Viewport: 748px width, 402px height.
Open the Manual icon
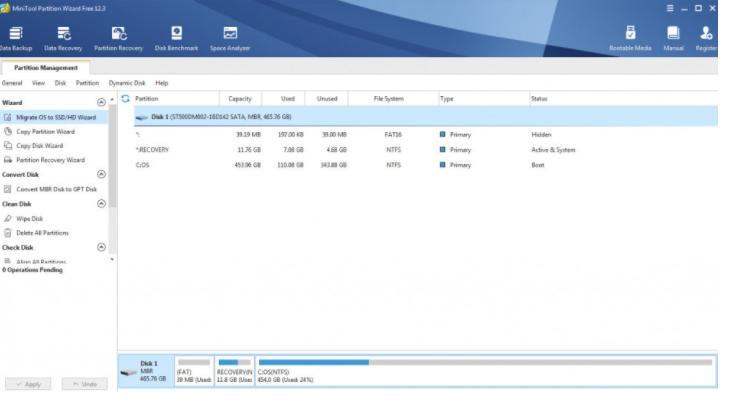click(x=673, y=39)
